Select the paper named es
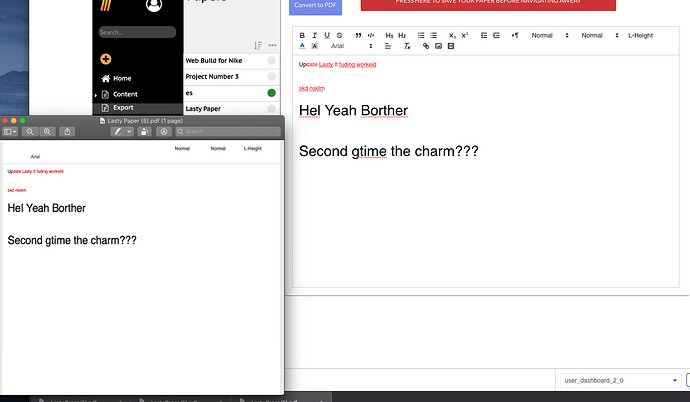The height and width of the screenshot is (402, 690). tap(189, 93)
